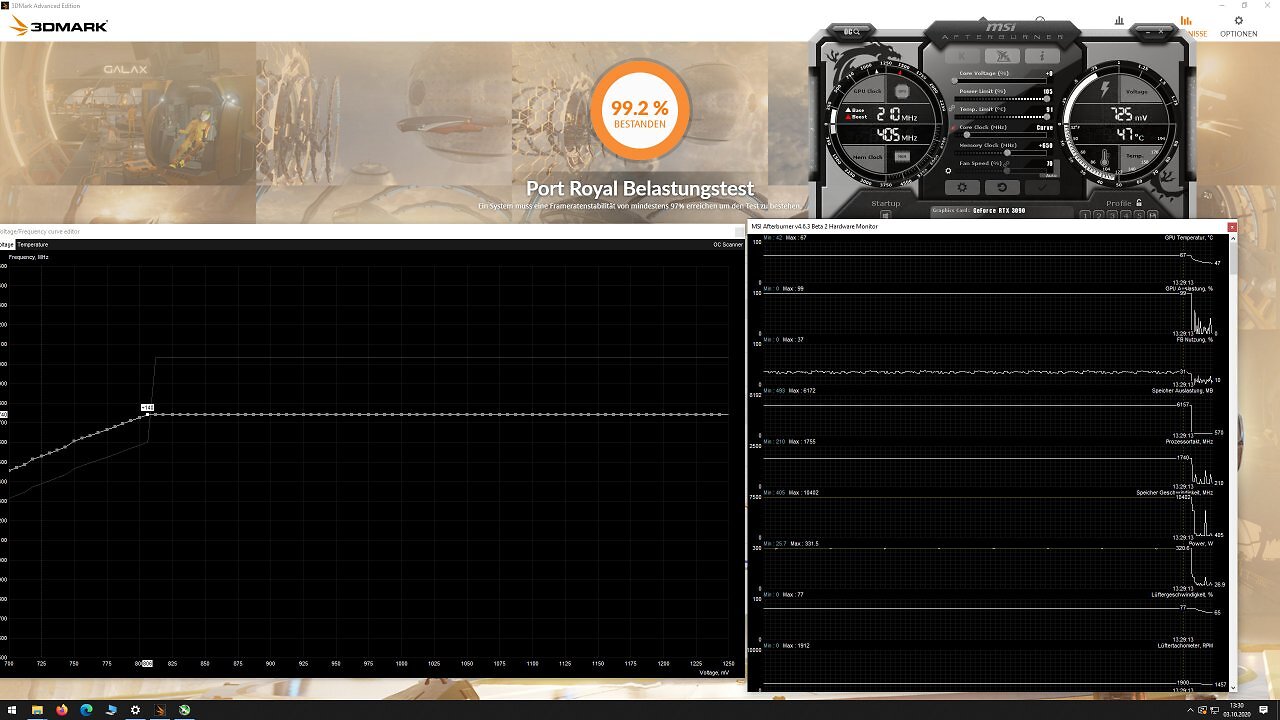Click GeForce RTX 3090 graphics card label

pyautogui.click(x=999, y=210)
